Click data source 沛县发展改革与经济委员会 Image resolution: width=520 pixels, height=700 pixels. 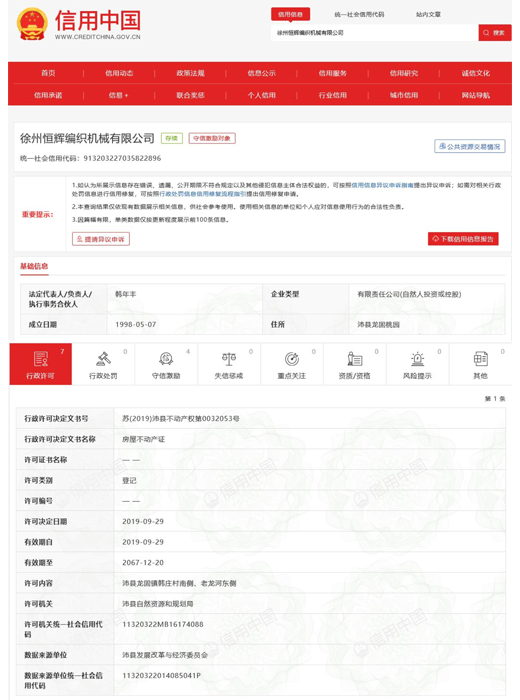[165, 655]
